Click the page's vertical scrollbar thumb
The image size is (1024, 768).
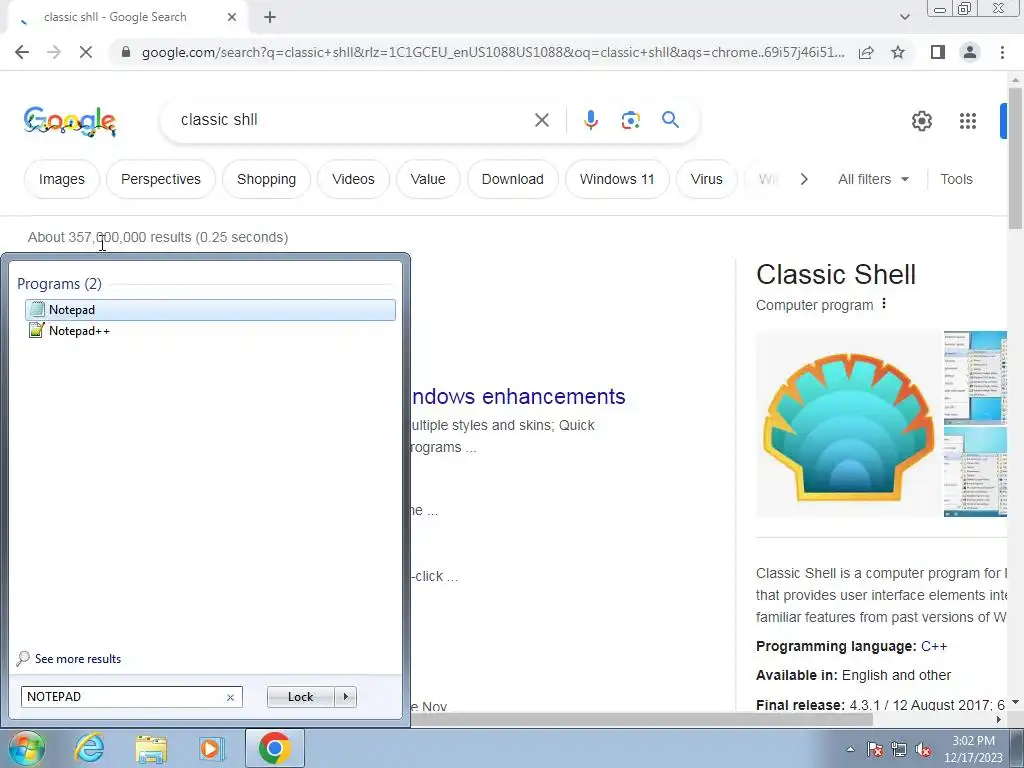point(1015,158)
